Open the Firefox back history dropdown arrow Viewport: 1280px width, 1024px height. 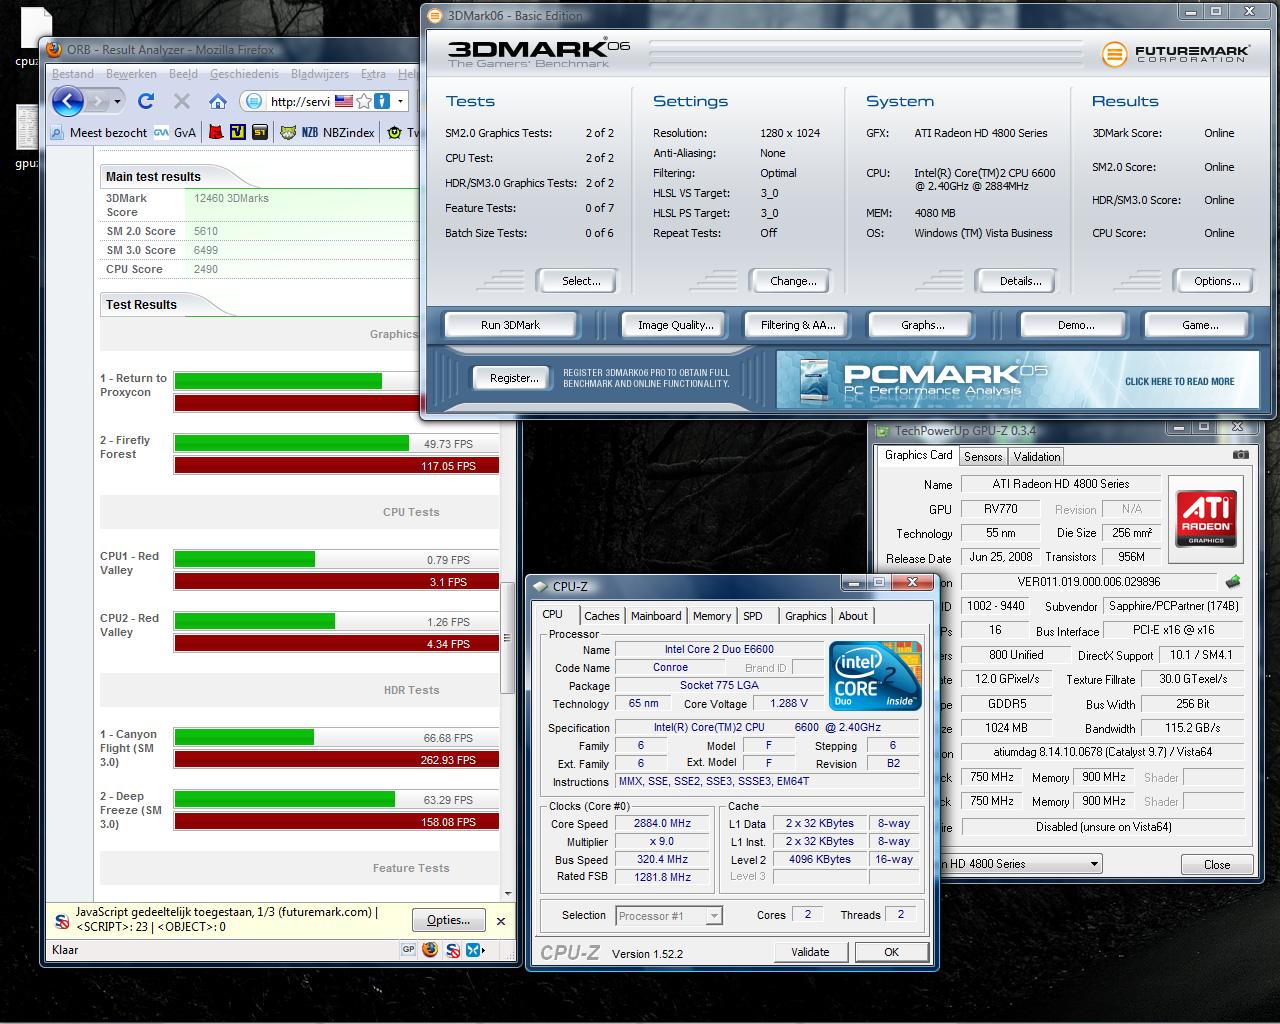[x=117, y=101]
